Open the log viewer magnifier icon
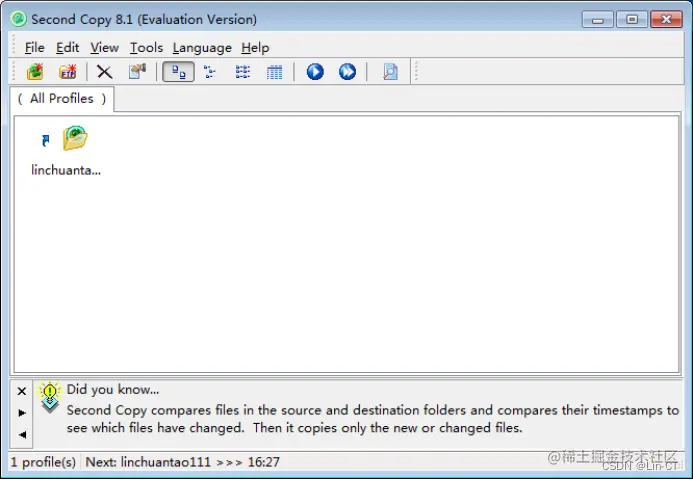This screenshot has width=693, height=480. tap(390, 72)
